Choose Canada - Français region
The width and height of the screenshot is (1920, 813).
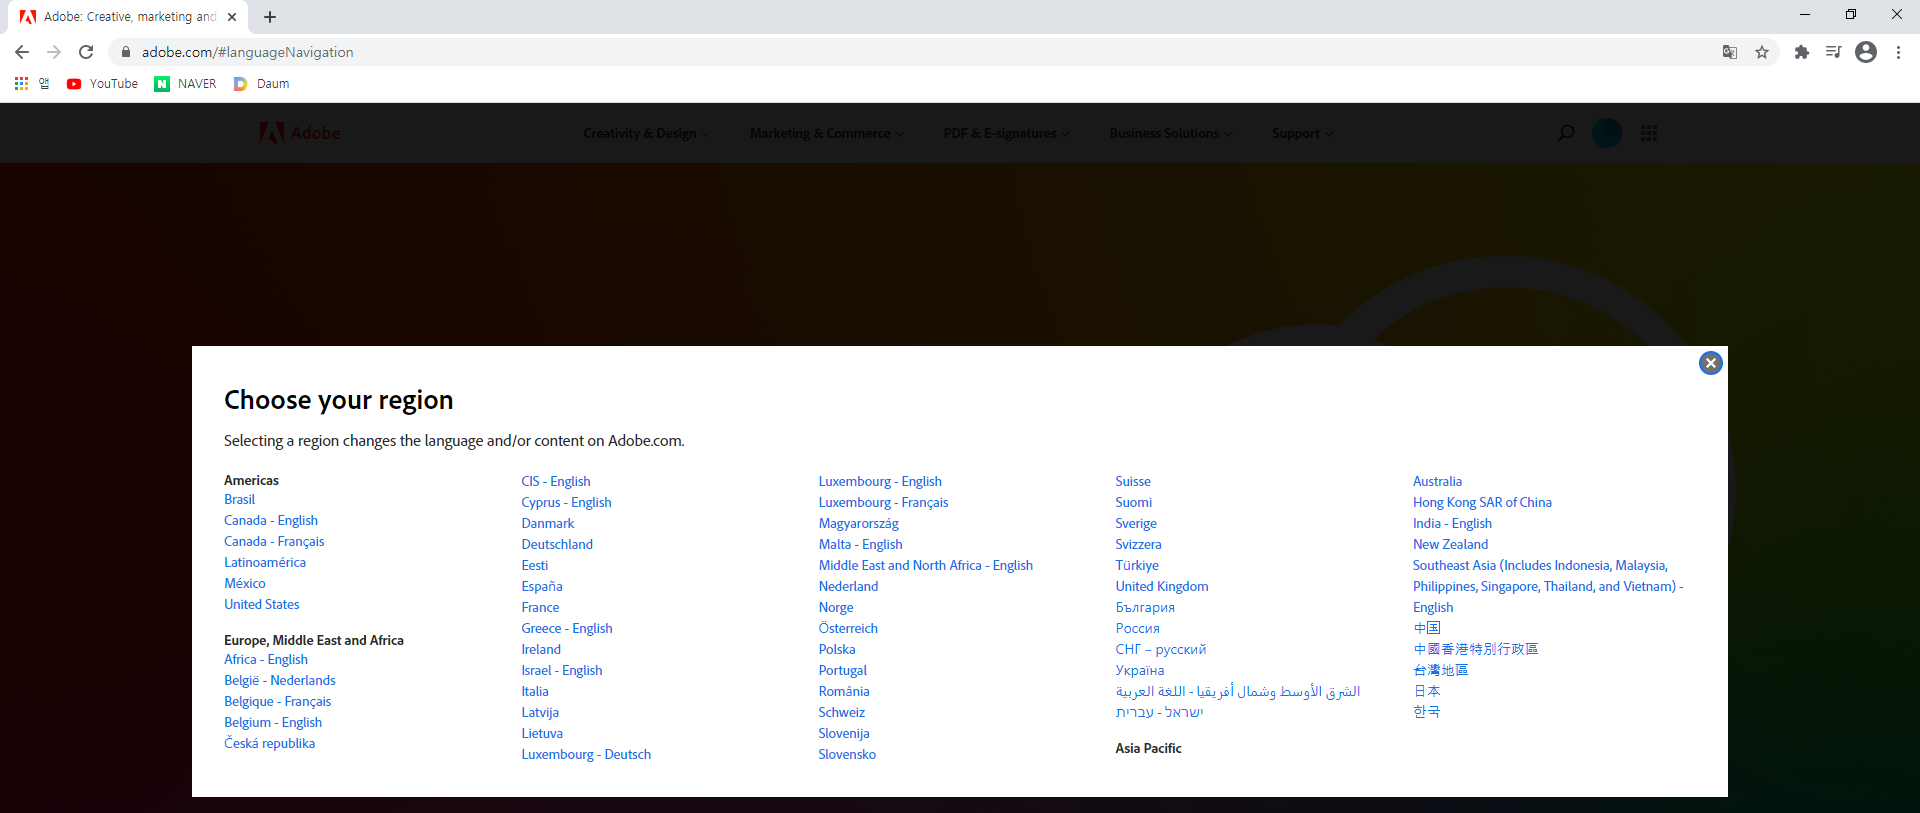pyautogui.click(x=274, y=542)
